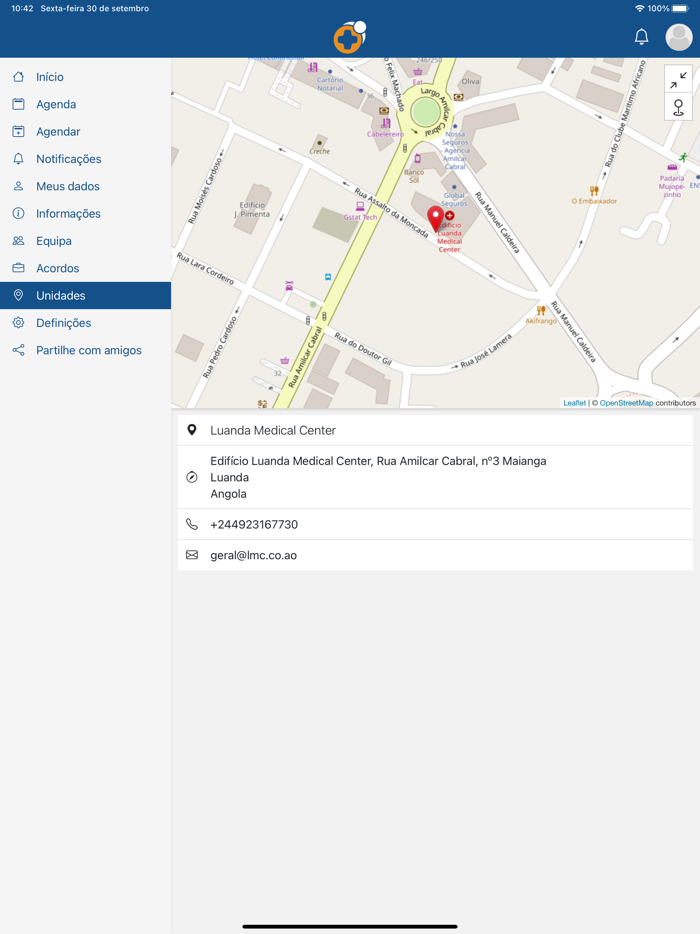Click the Início house icon
Viewport: 700px width, 934px height.
tap(18, 77)
